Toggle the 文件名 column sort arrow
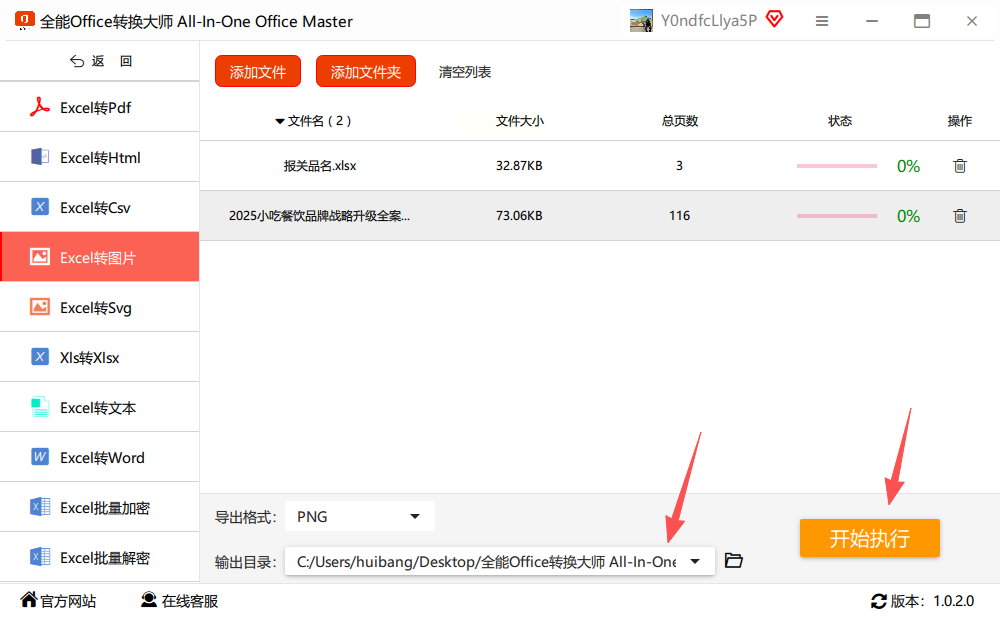1000x617 pixels. (279, 121)
